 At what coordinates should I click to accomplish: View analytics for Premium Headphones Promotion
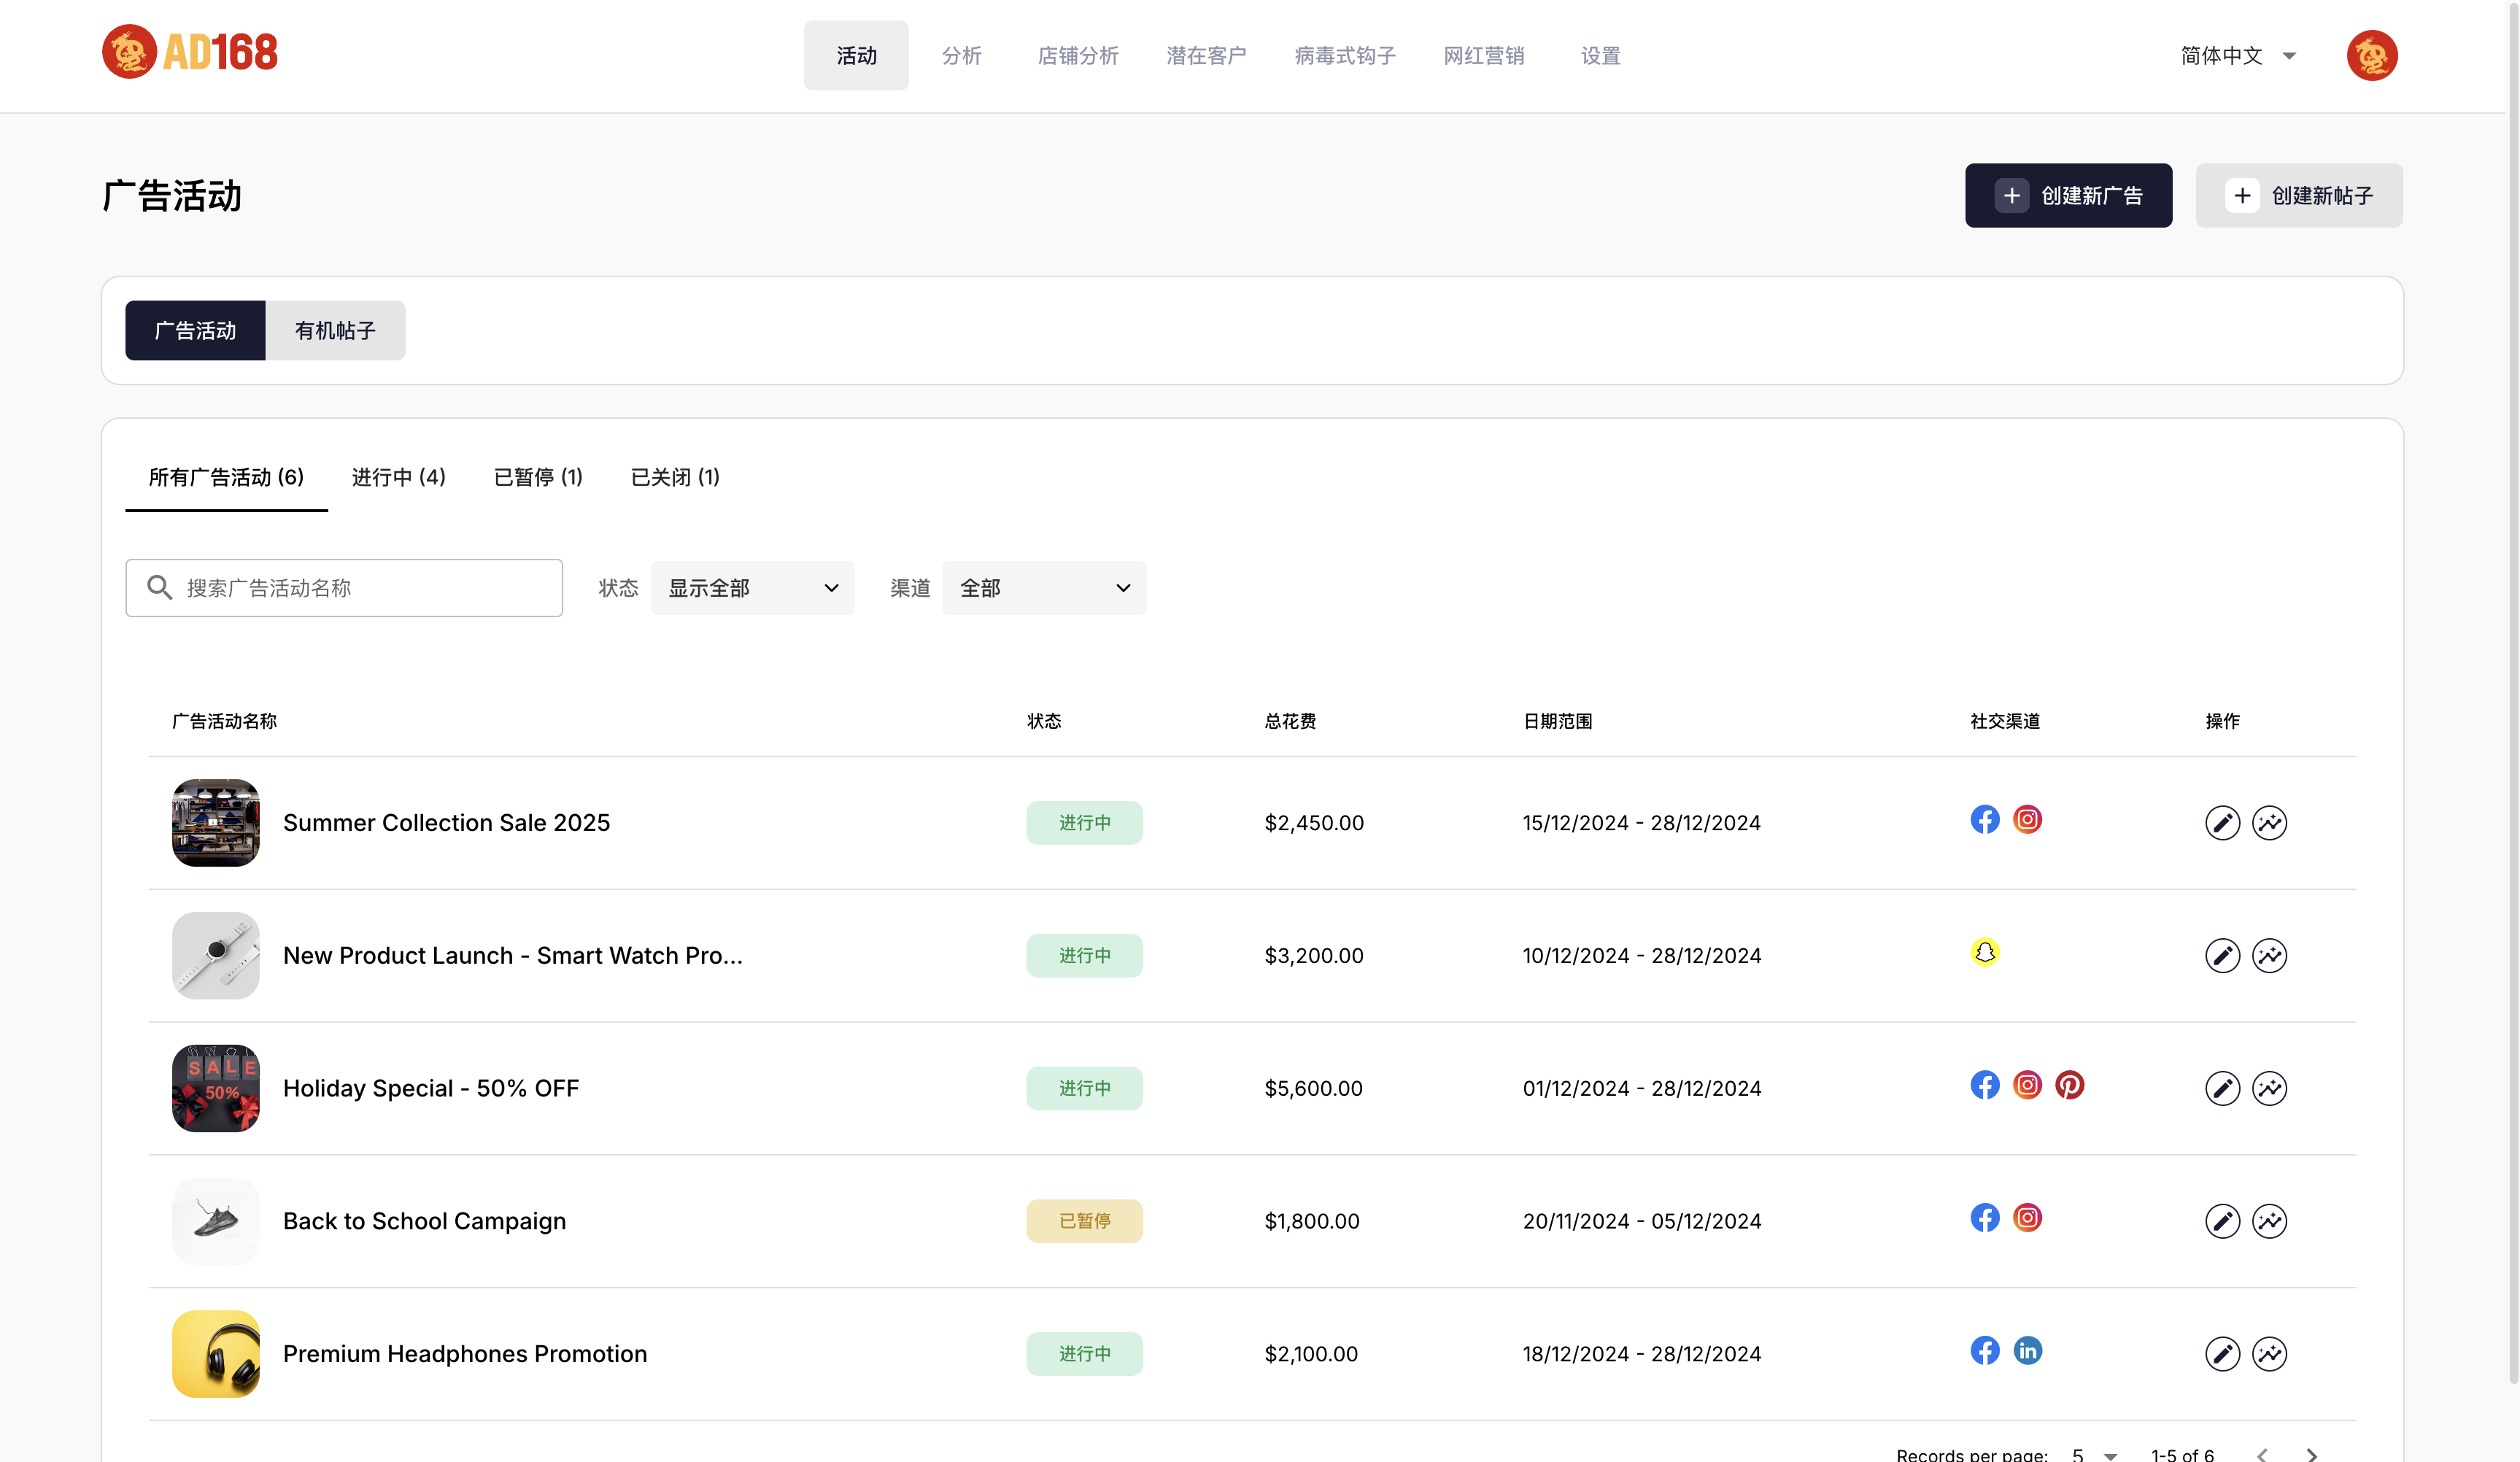pos(2269,1354)
